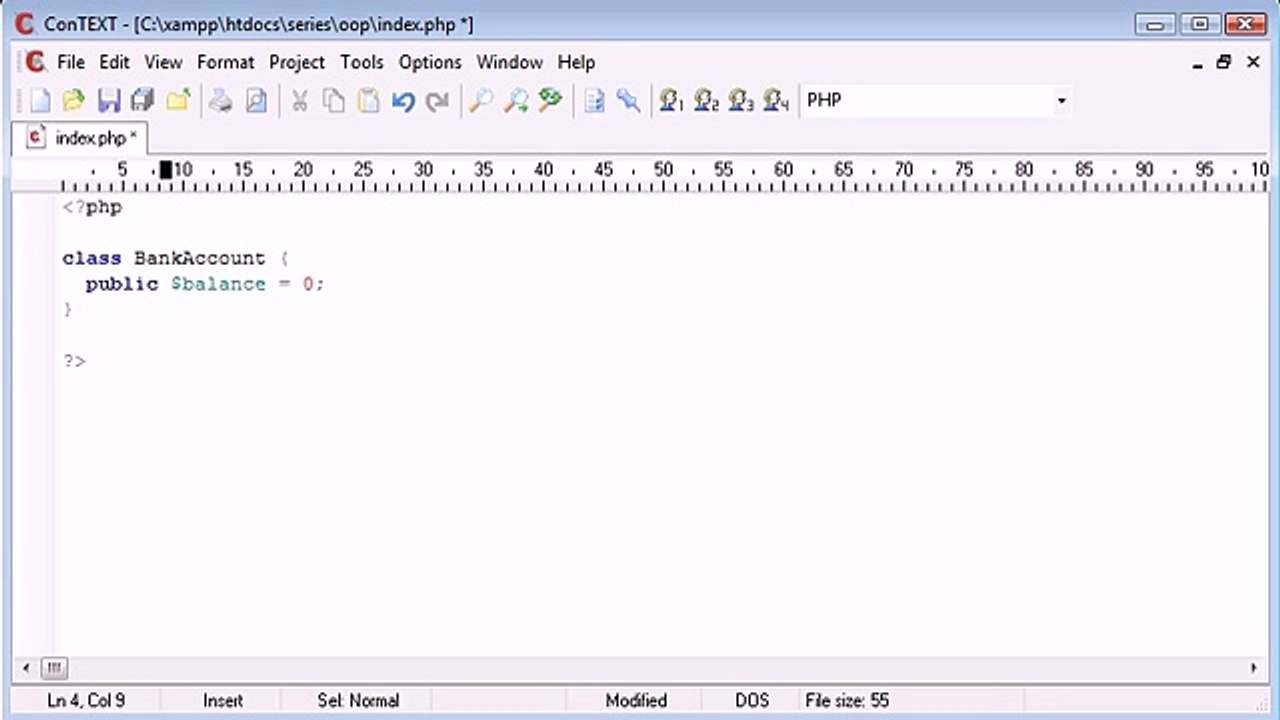Paste from clipboard with the Paste icon
This screenshot has height=720, width=1280.
pyautogui.click(x=368, y=100)
